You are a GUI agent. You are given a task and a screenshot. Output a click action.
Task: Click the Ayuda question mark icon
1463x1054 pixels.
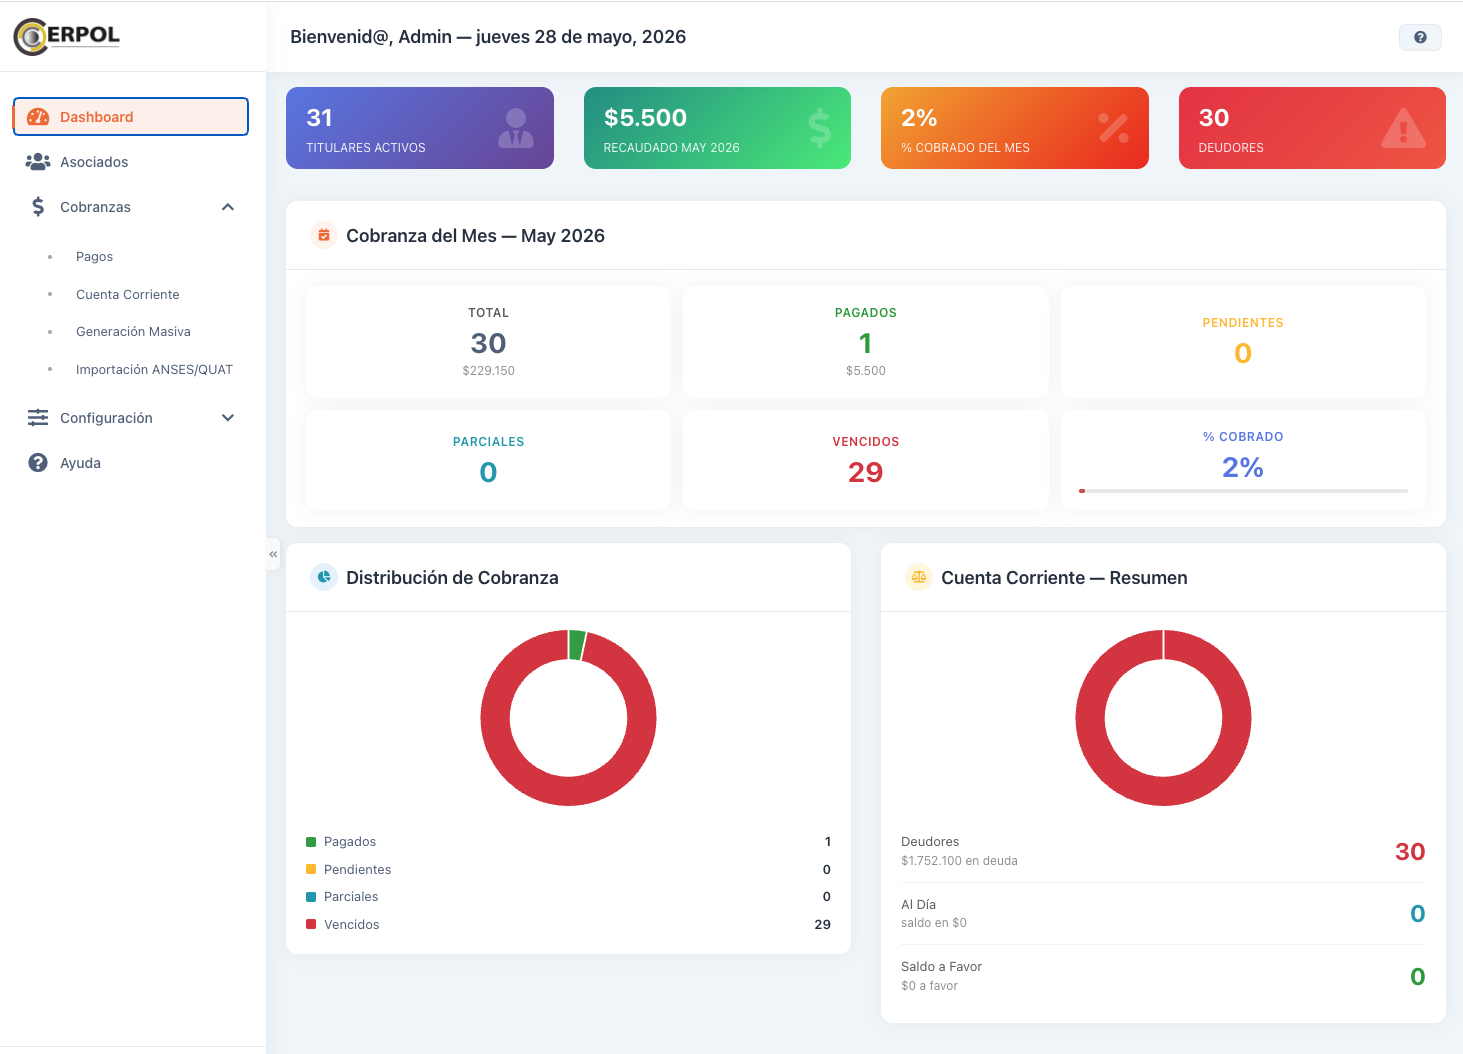click(x=38, y=463)
